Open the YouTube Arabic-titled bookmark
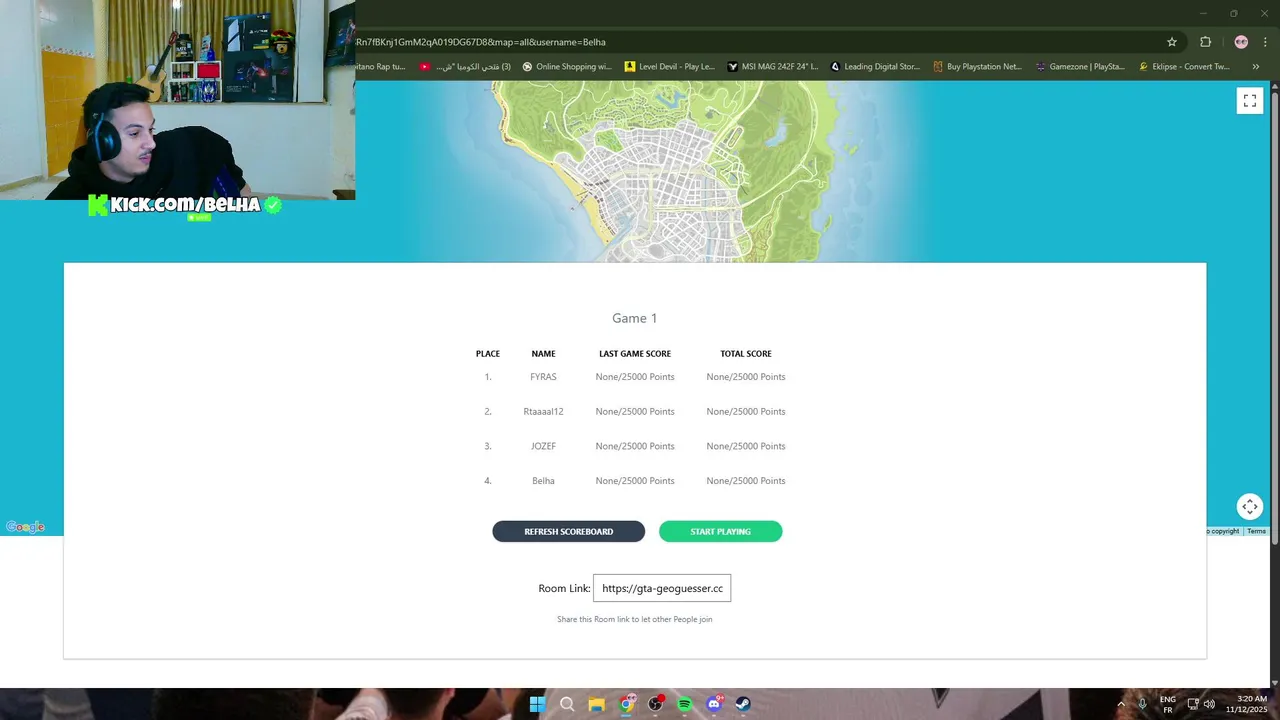This screenshot has height=720, width=1280. [466, 67]
